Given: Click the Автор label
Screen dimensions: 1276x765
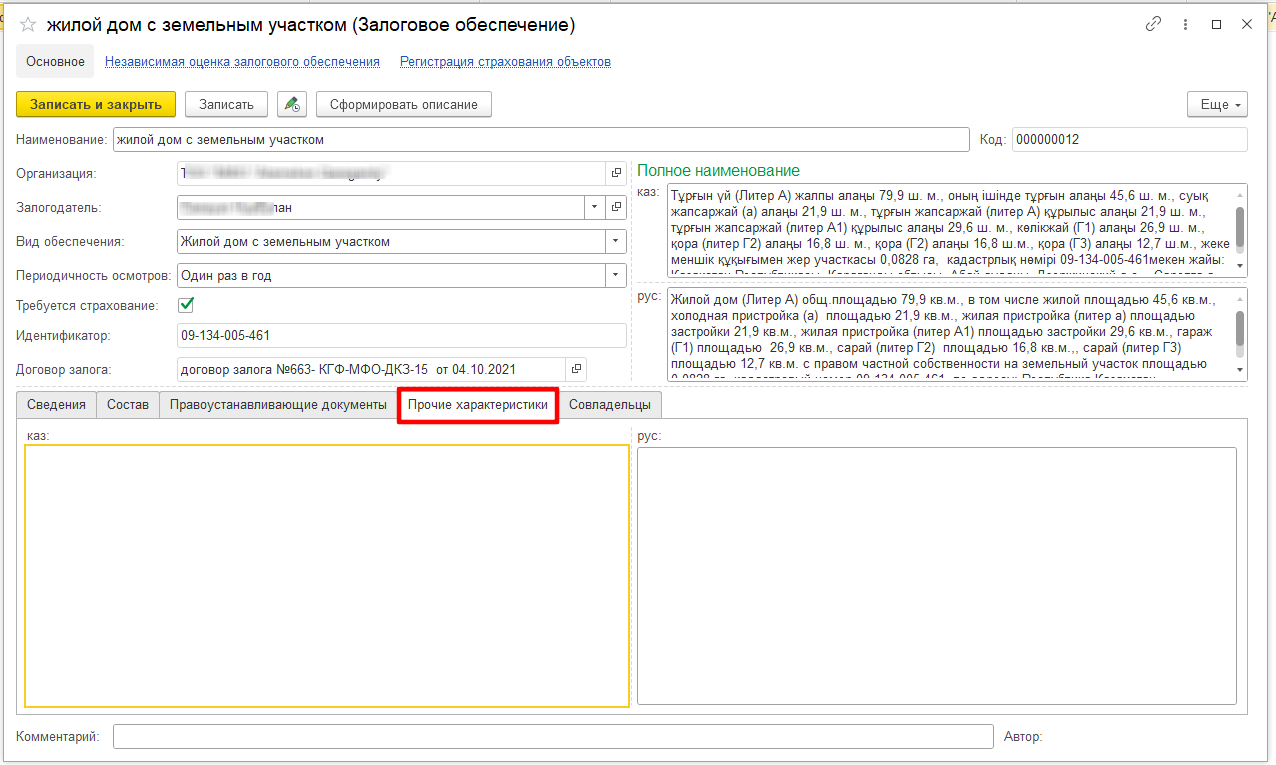Looking at the screenshot, I should 1022,737.
